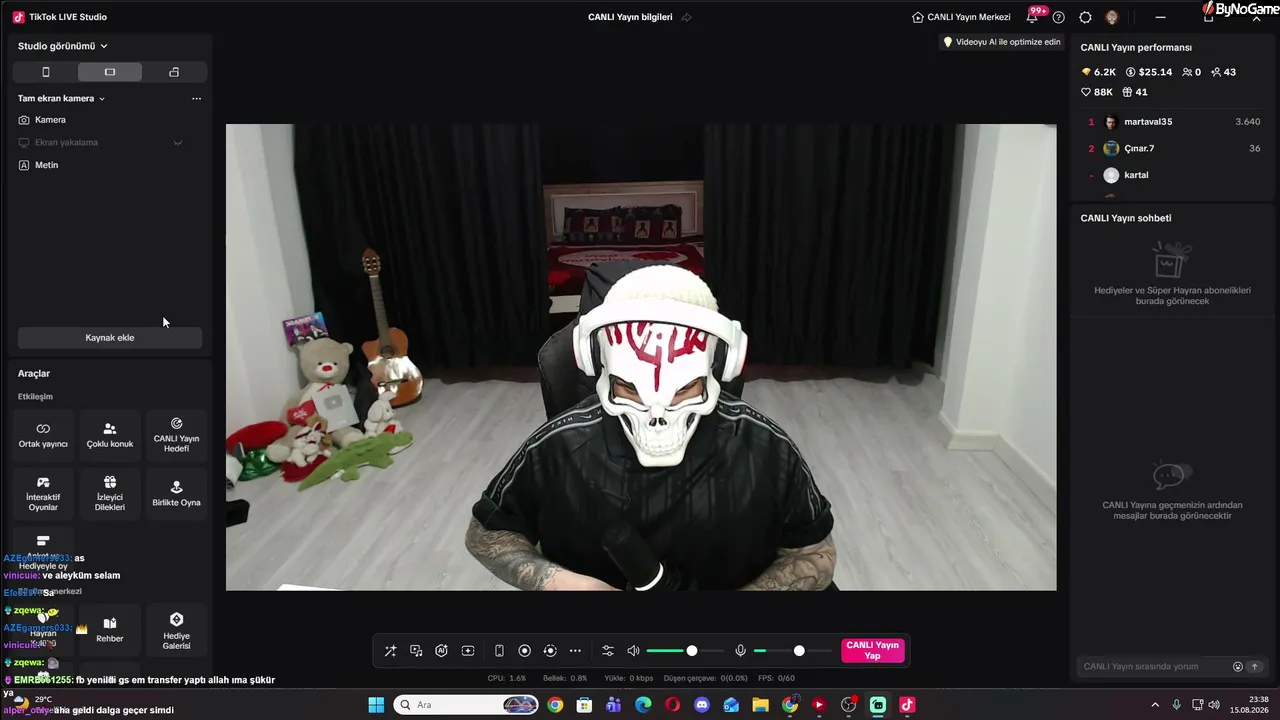Viewport: 1280px width, 720px height.
Task: Open the settings hexagon icon
Action: click(1085, 17)
